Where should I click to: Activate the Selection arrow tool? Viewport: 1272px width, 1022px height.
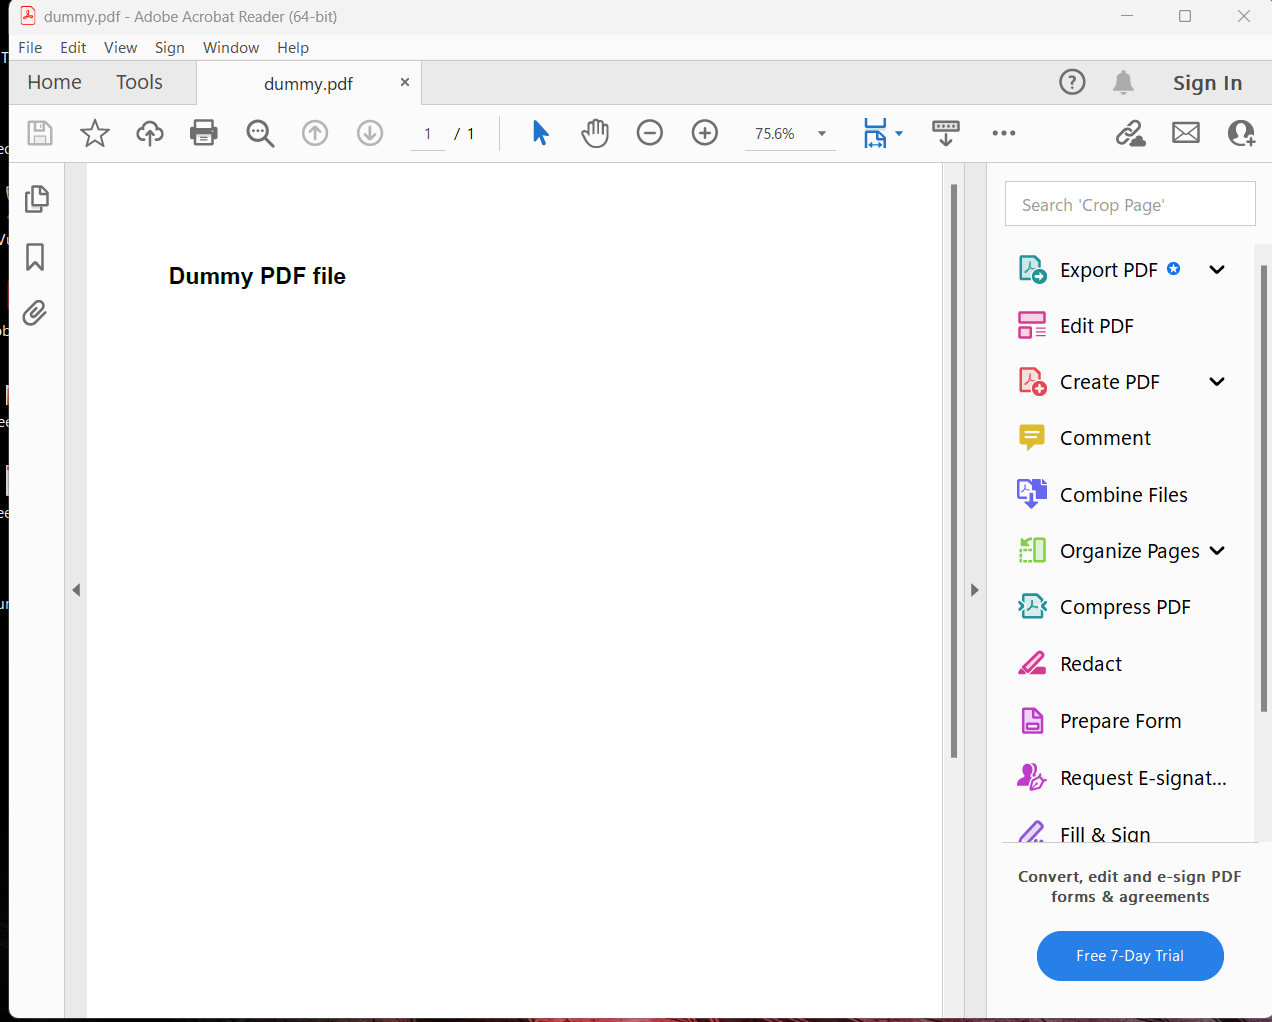click(540, 133)
